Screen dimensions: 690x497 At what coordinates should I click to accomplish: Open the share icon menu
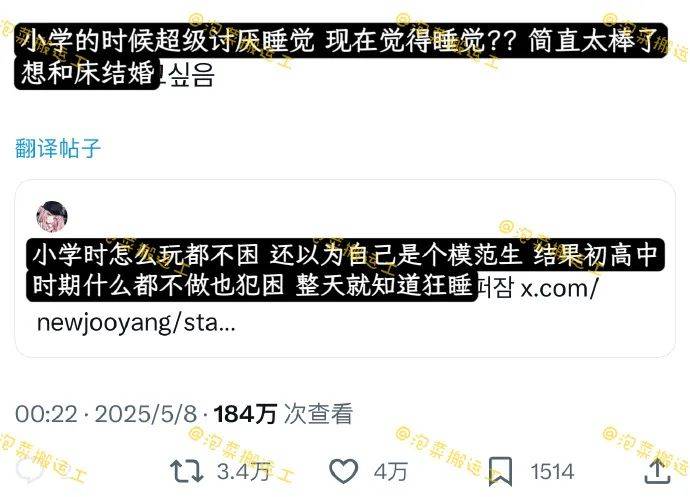coord(657,471)
